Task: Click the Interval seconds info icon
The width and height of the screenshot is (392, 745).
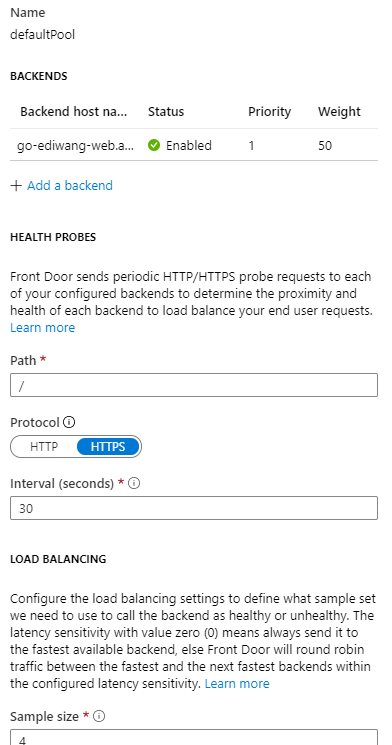Action: (134, 484)
